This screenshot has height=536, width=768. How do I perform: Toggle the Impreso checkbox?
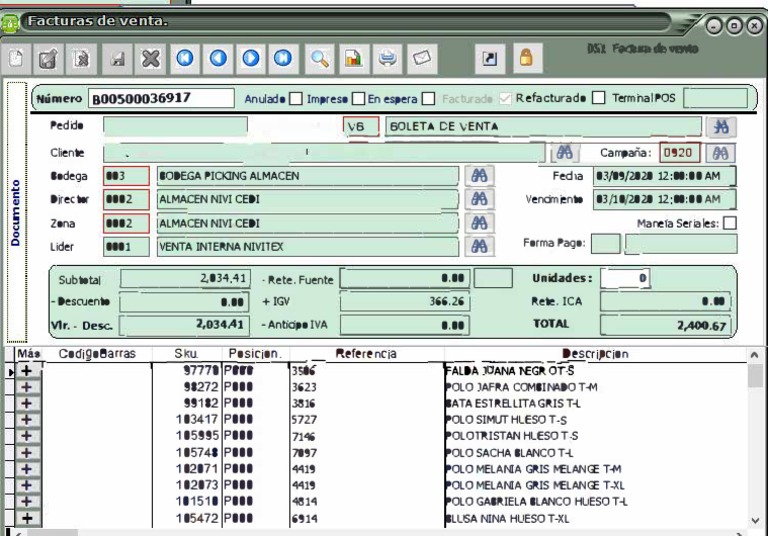(x=358, y=98)
